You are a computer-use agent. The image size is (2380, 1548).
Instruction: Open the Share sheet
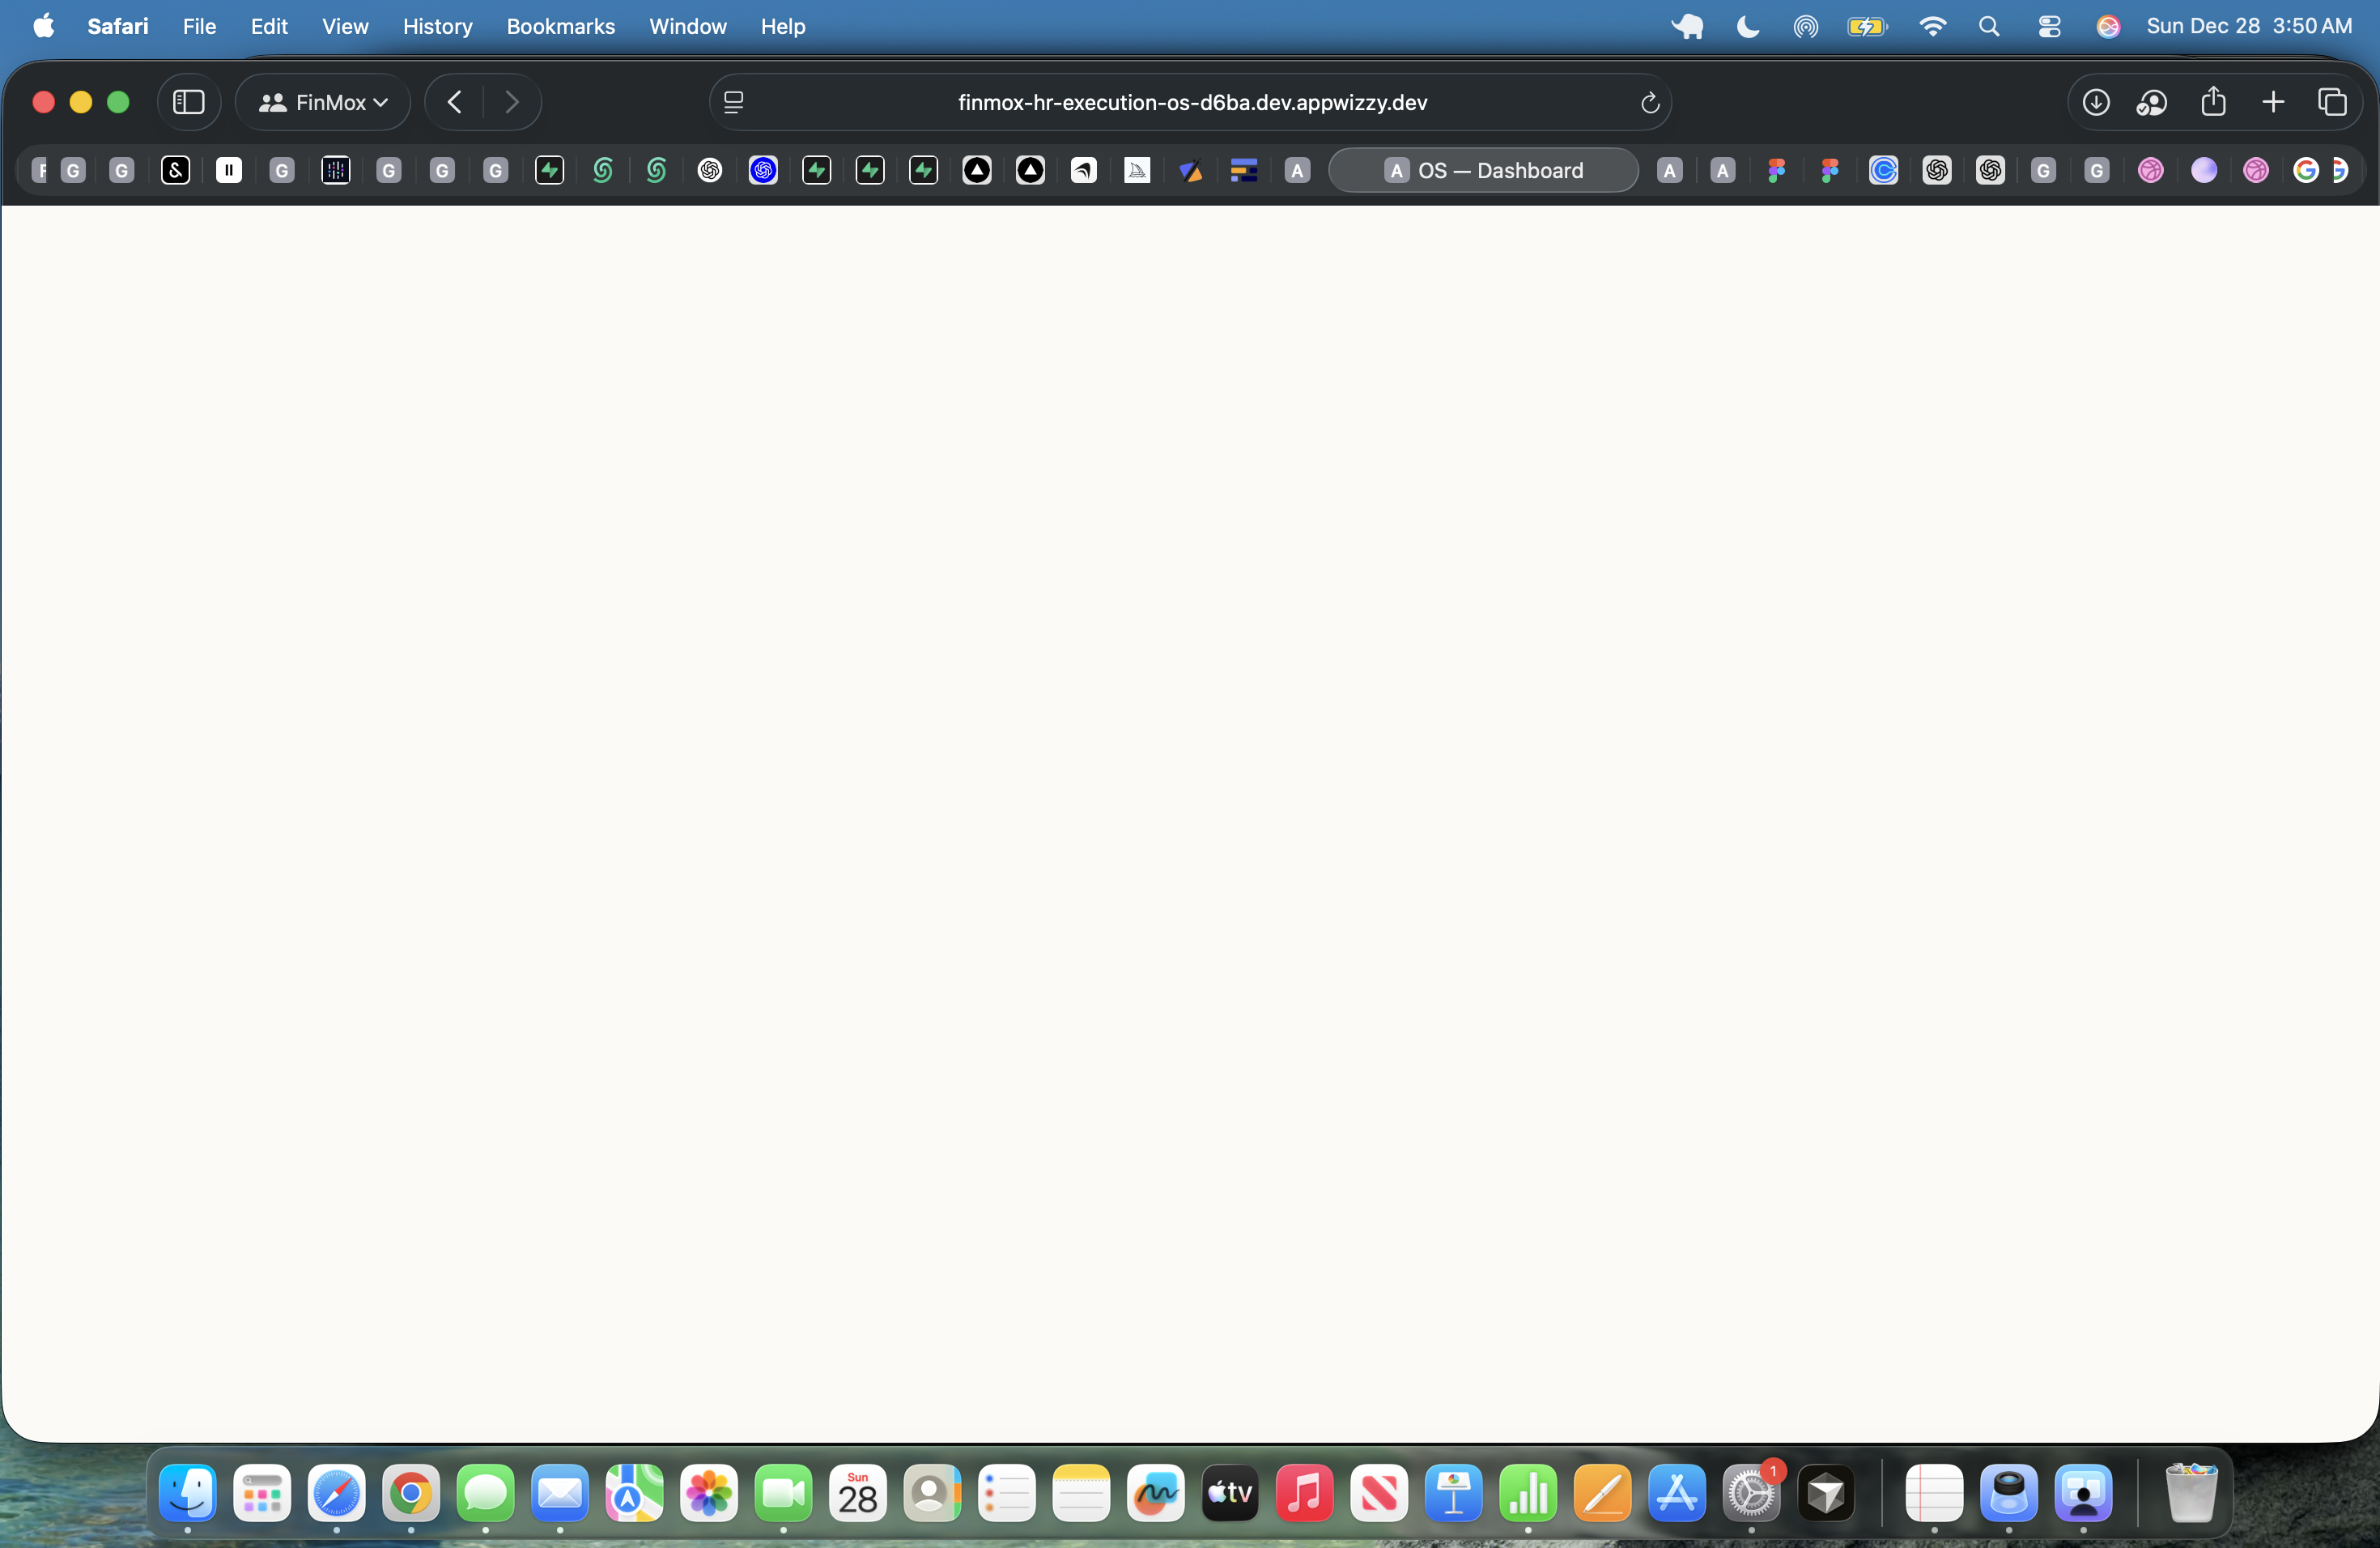tap(2213, 102)
